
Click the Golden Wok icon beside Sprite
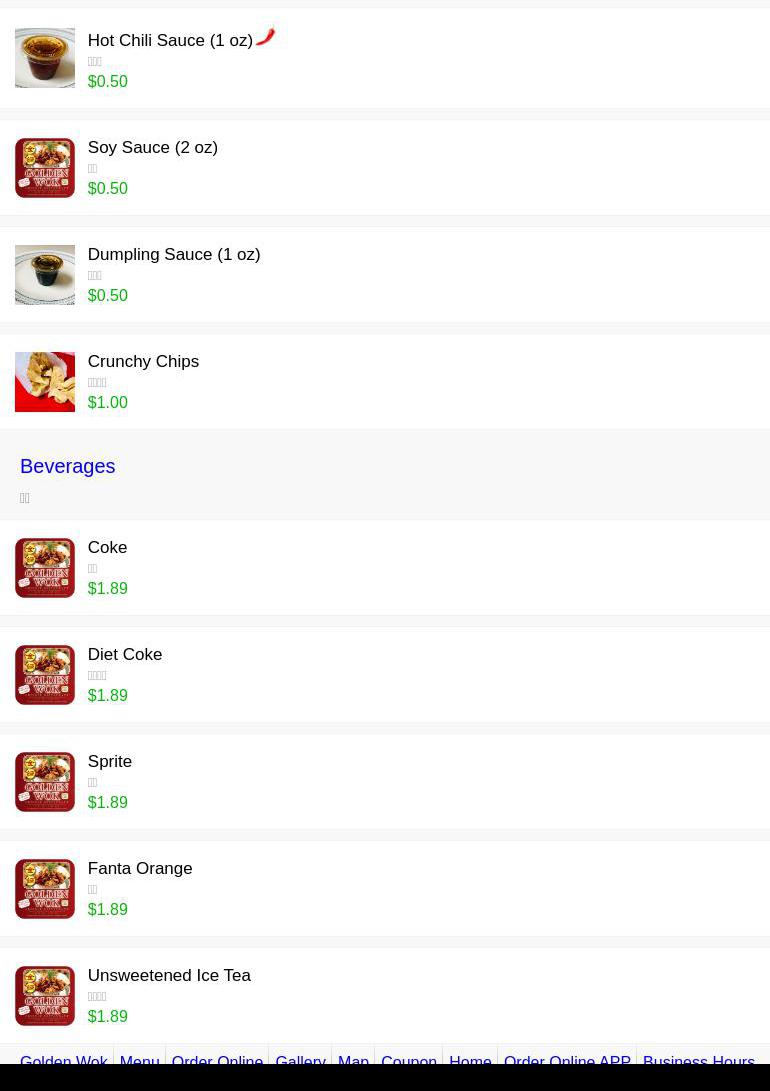[x=45, y=782]
